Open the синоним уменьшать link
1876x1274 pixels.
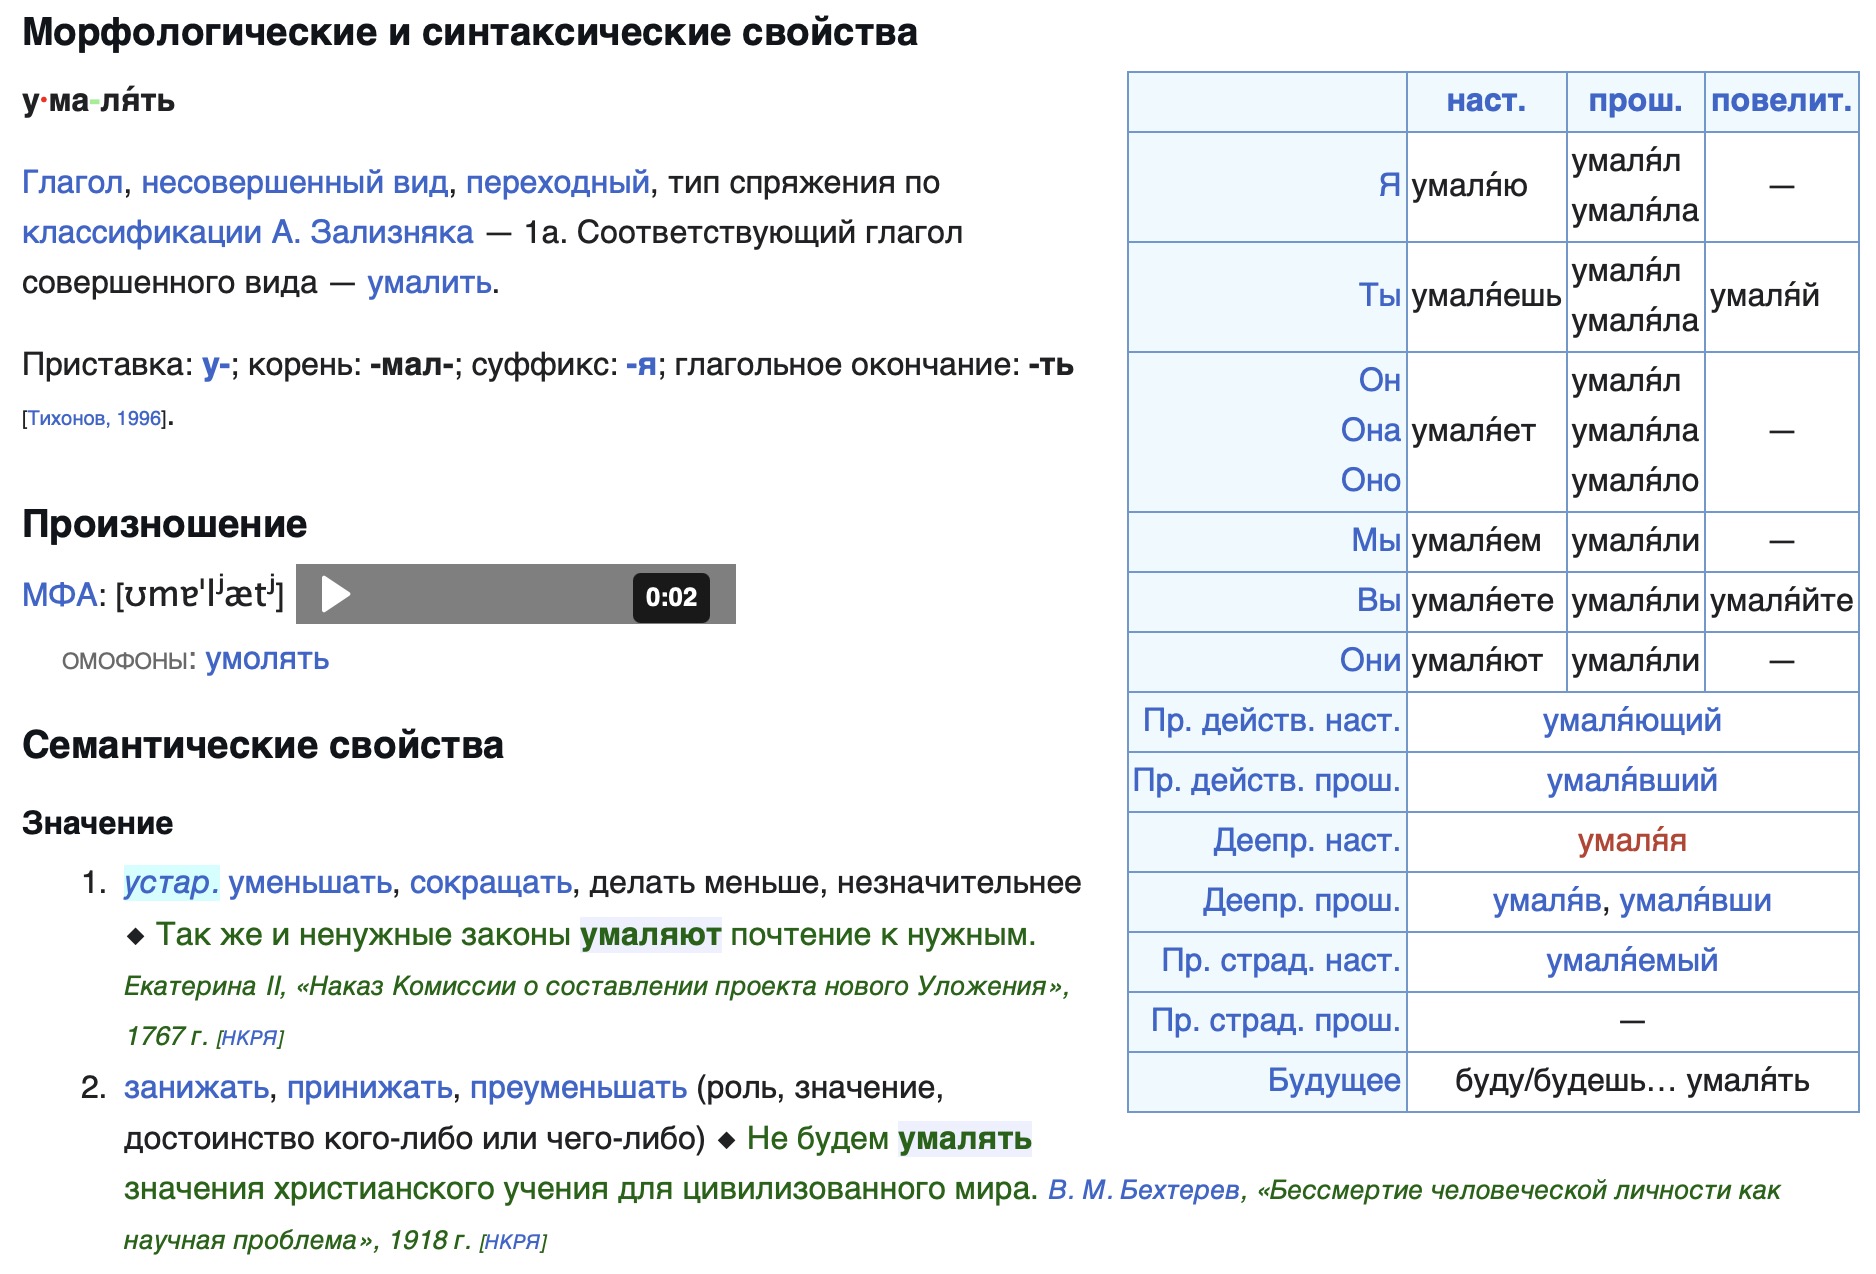pos(310,883)
